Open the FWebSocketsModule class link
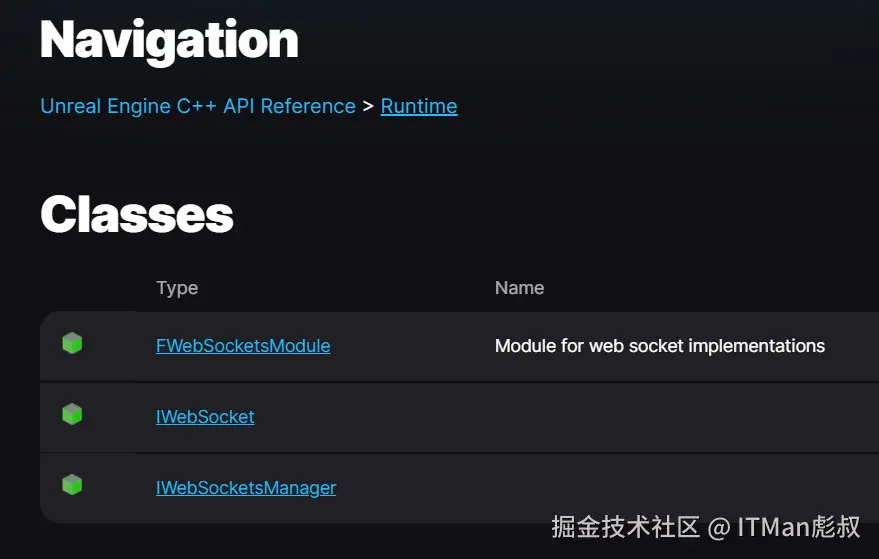The width and height of the screenshot is (879, 559). 243,346
